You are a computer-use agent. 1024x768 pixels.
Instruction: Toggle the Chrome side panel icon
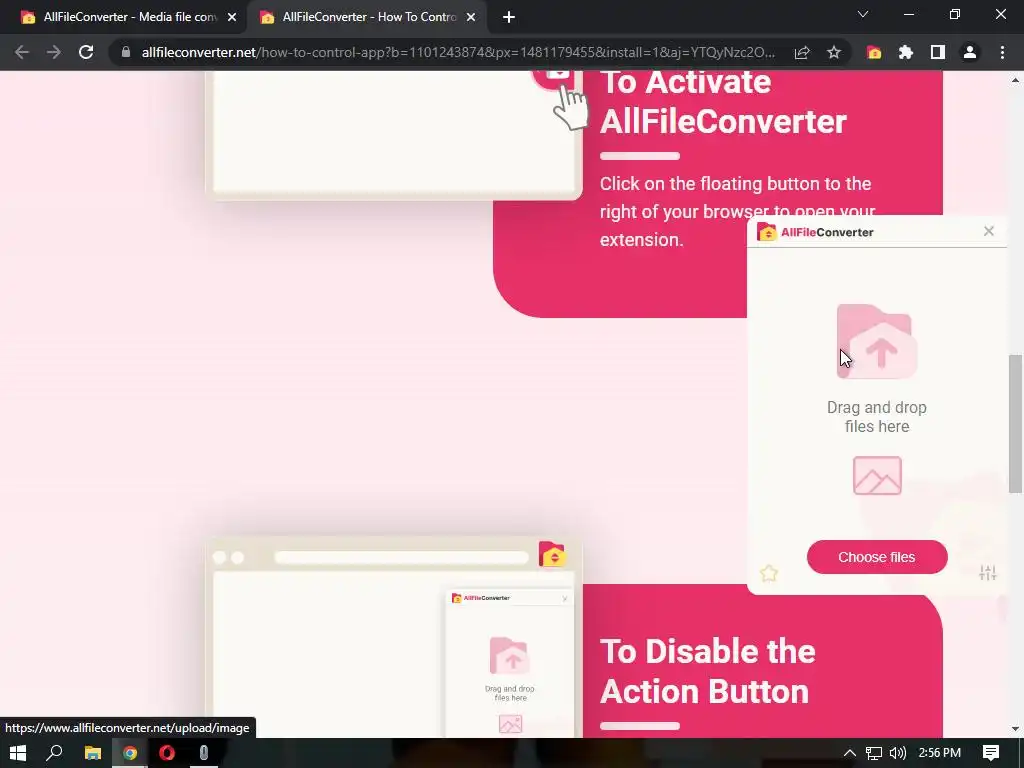(938, 52)
